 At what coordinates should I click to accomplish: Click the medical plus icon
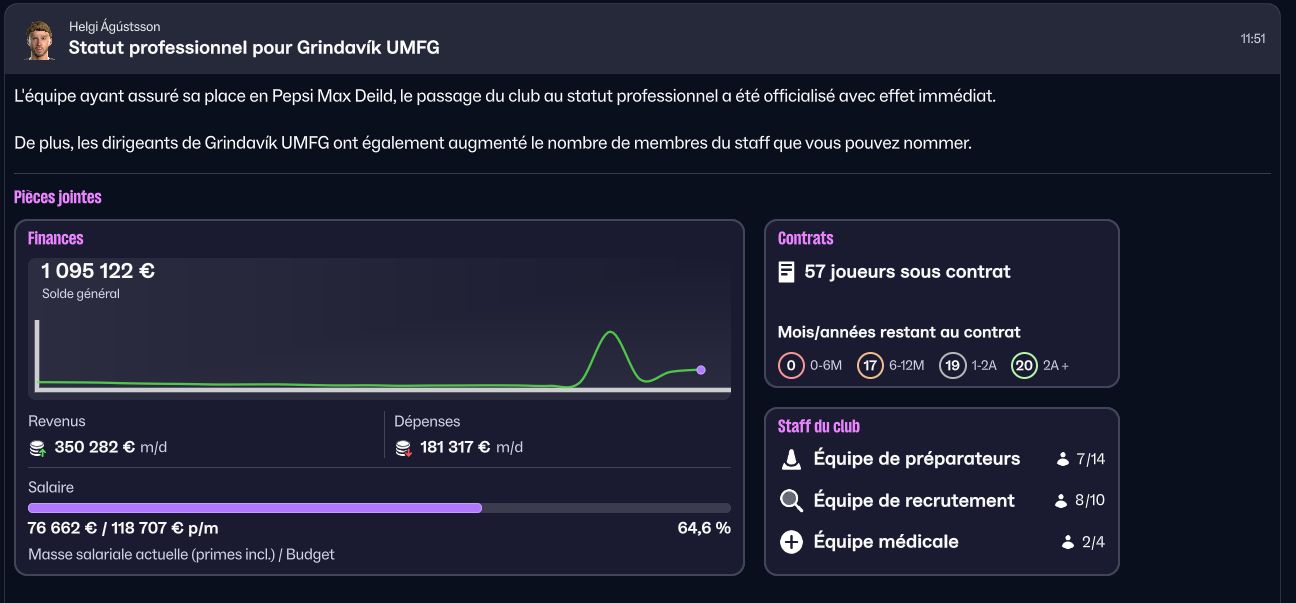pos(791,542)
